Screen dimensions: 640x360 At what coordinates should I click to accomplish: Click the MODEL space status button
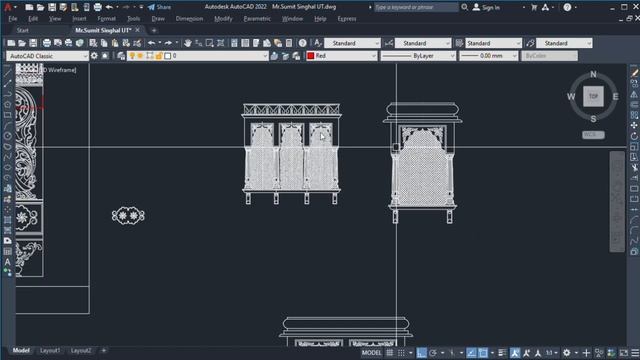[x=371, y=353]
